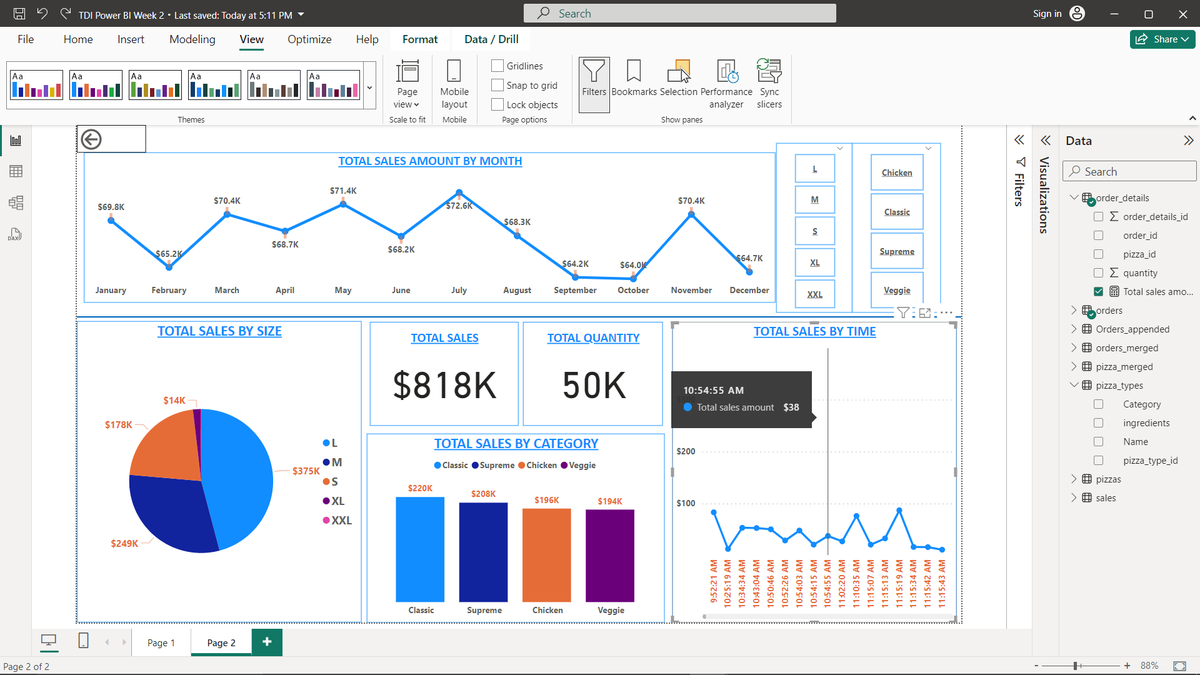Open the Selection pane
The image size is (1200, 675).
[679, 78]
